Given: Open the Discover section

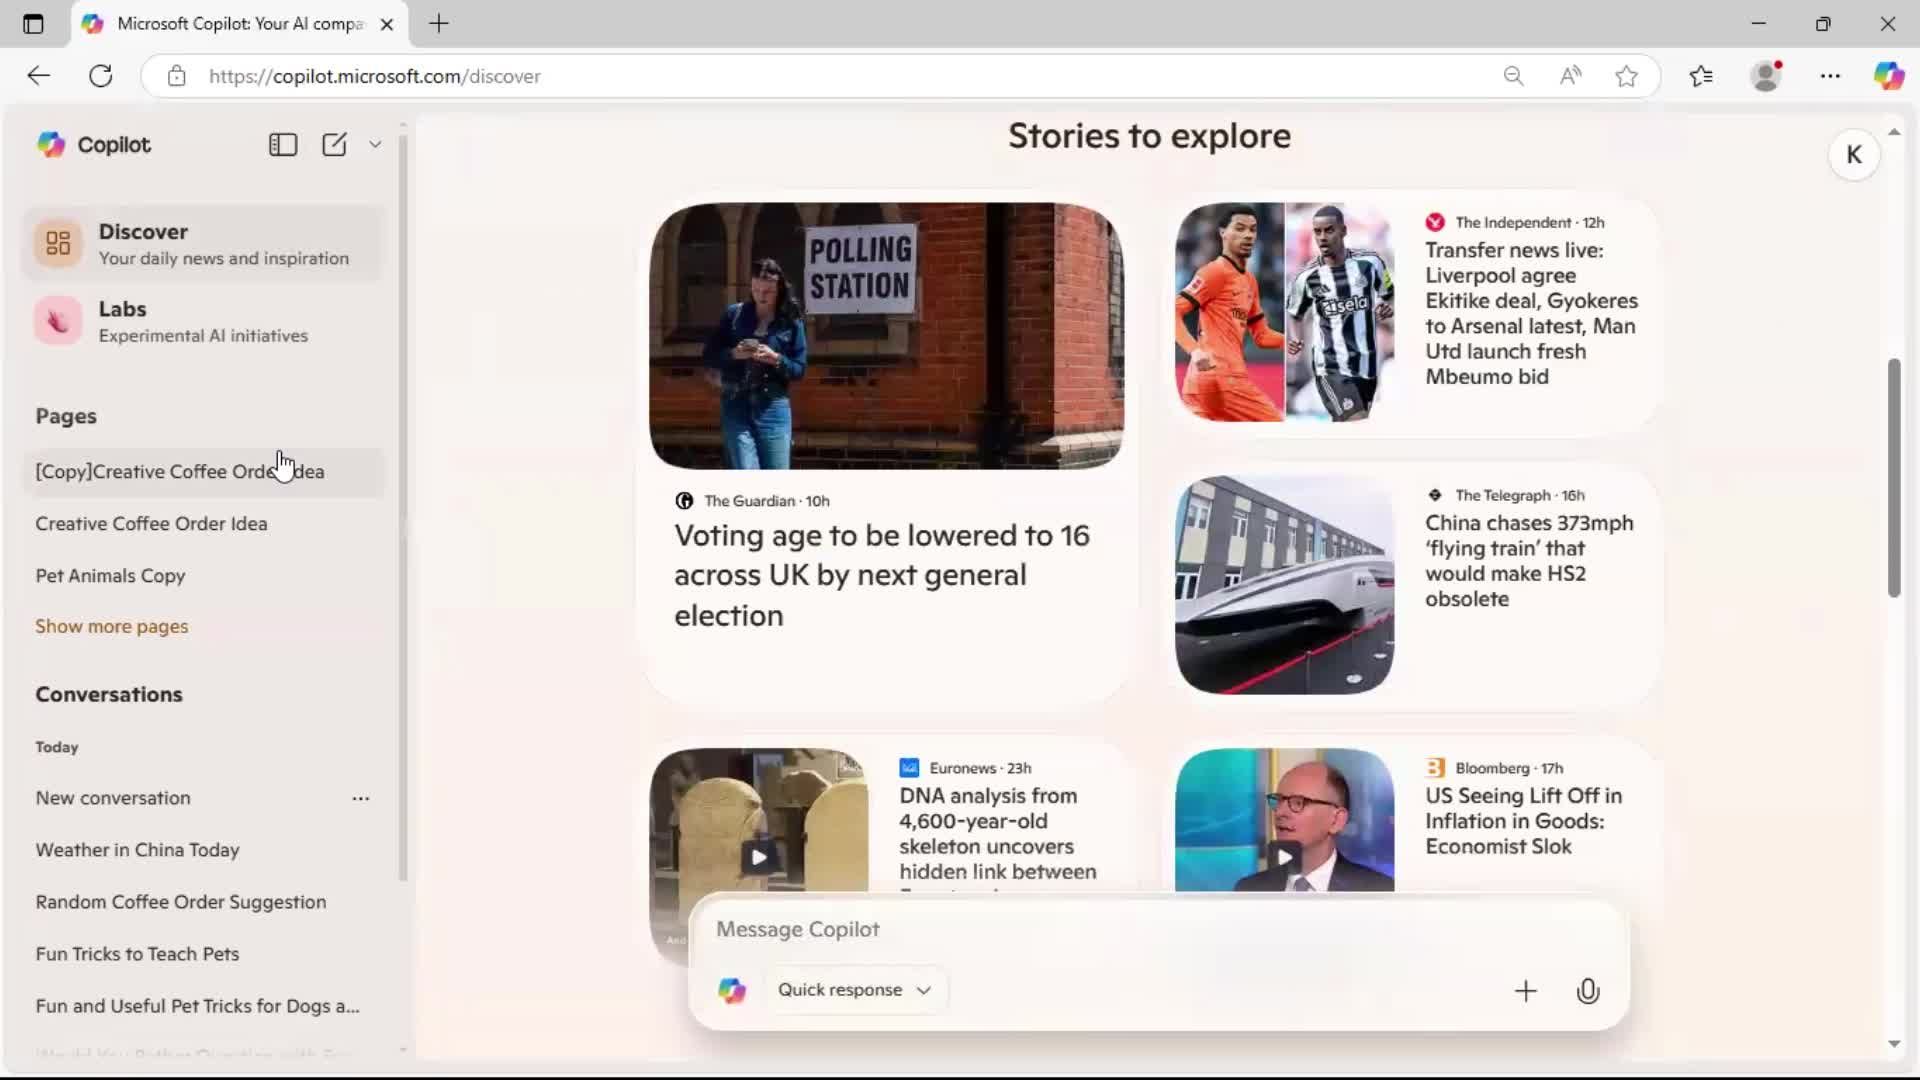Looking at the screenshot, I should pyautogui.click(x=203, y=244).
